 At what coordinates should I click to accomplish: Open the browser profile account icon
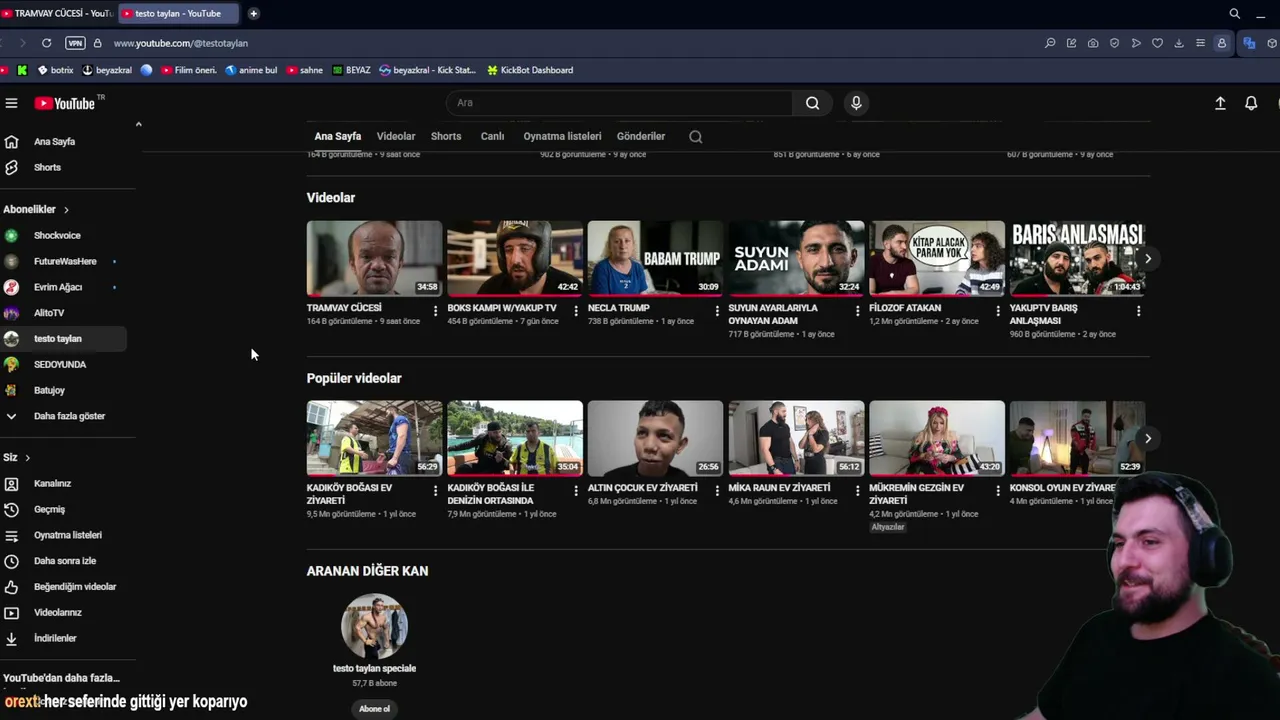tap(1221, 43)
